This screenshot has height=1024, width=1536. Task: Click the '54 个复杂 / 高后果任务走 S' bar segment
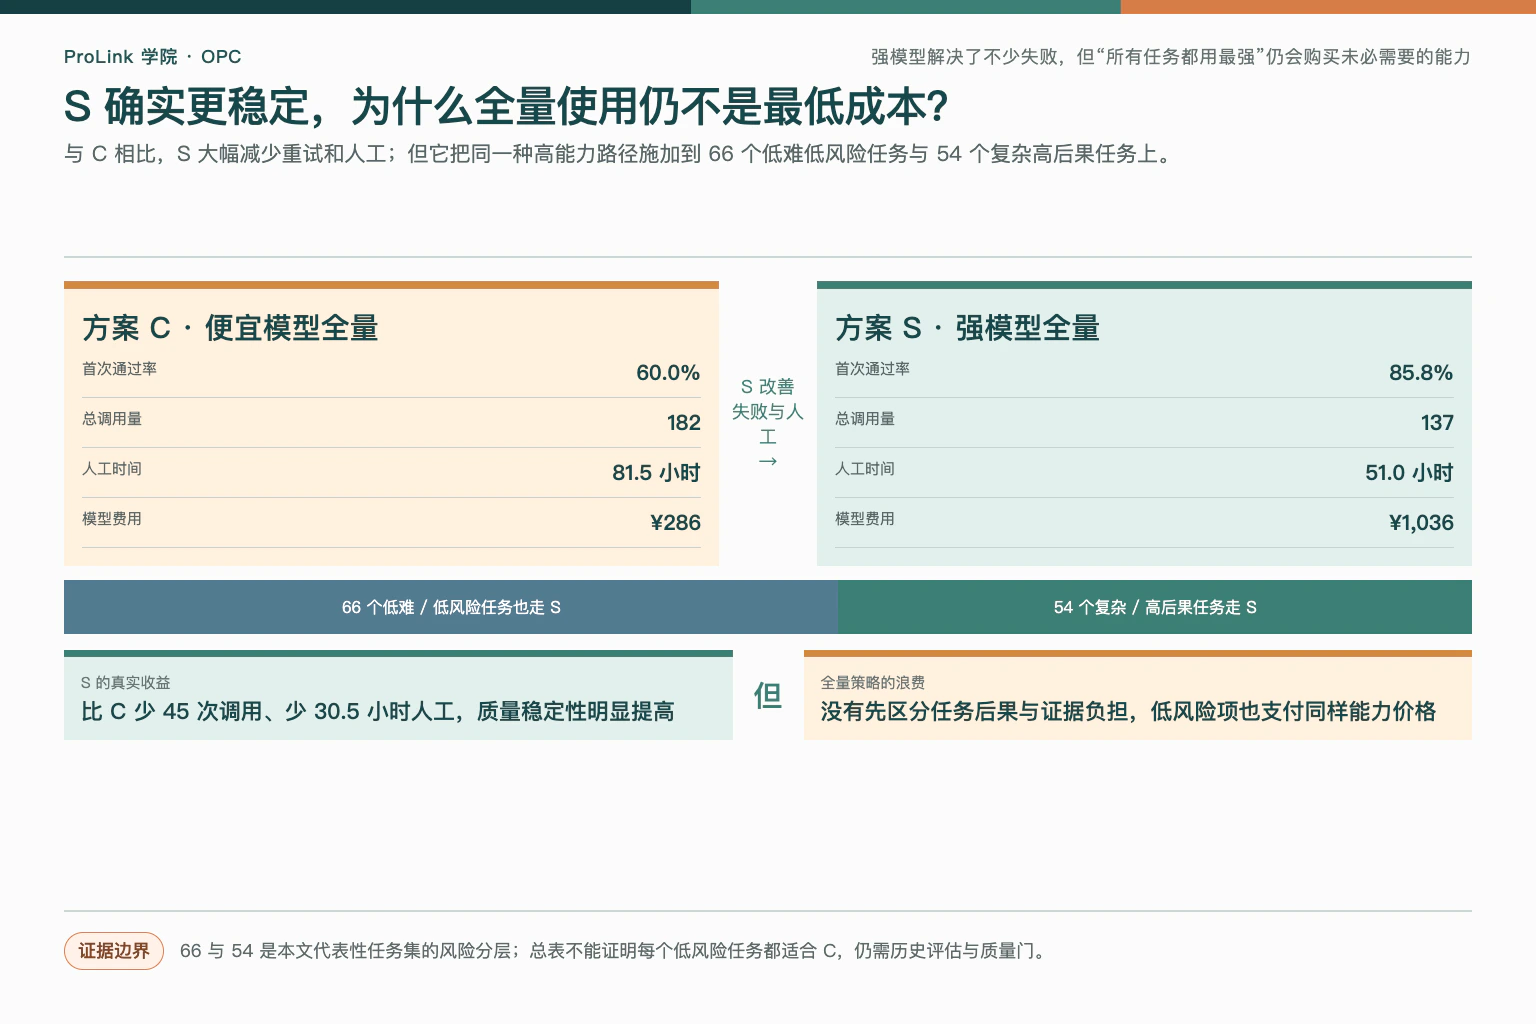click(1155, 607)
